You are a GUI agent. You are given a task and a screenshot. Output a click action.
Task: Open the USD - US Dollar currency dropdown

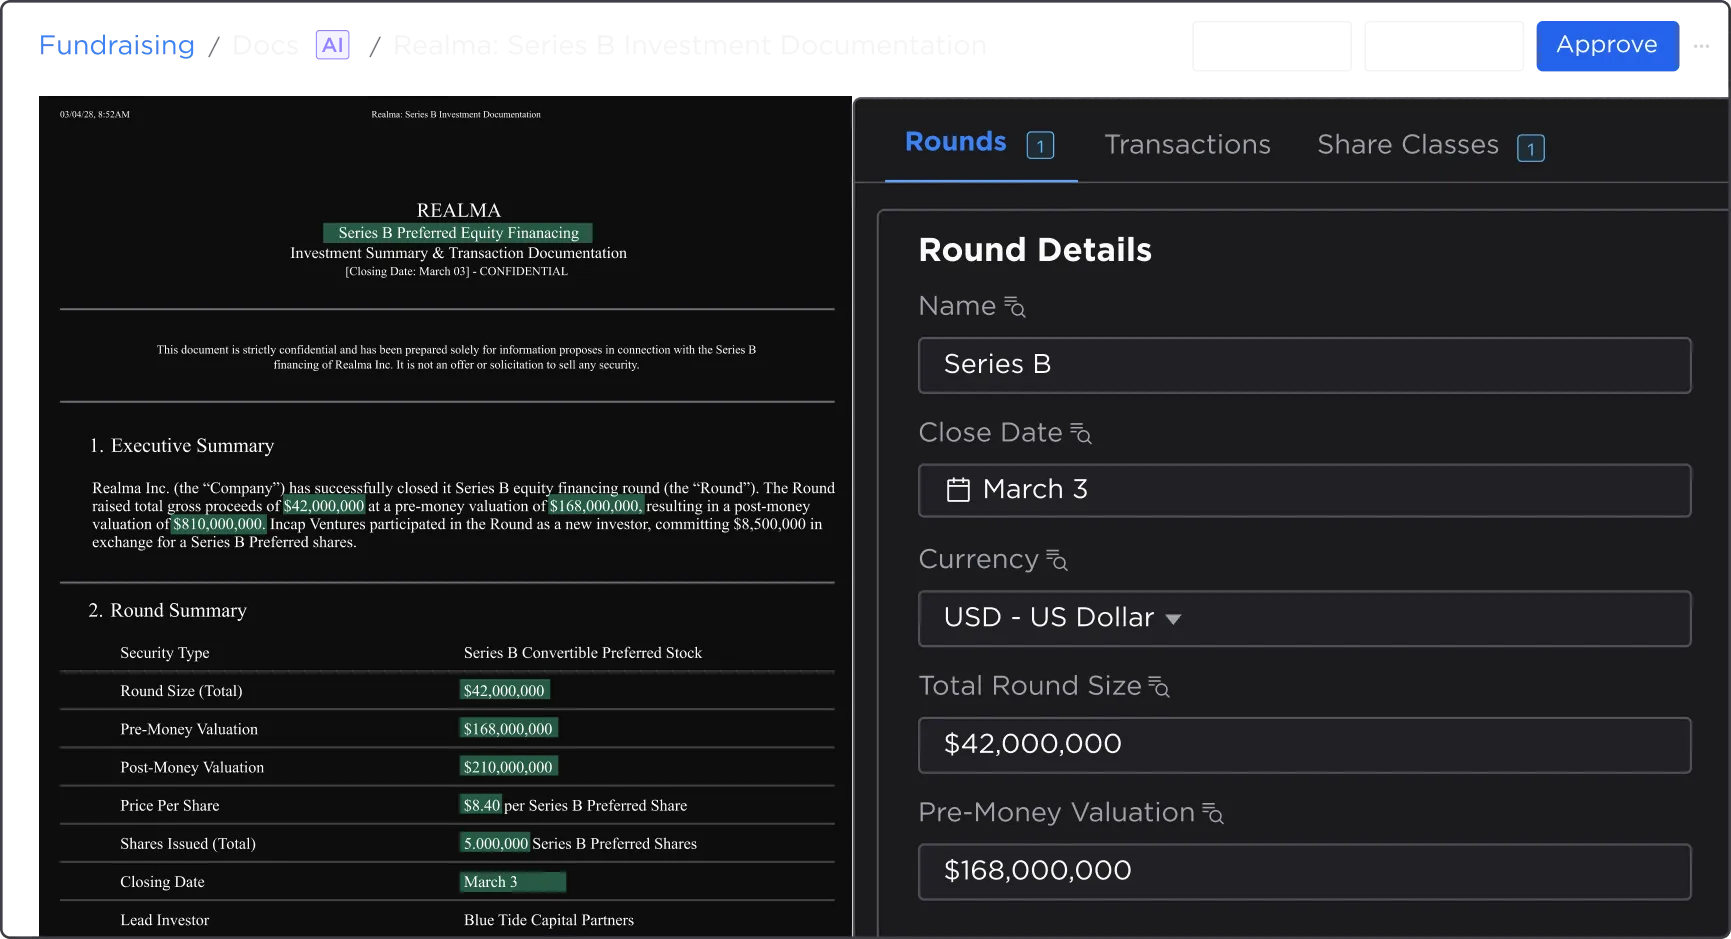click(x=1305, y=618)
